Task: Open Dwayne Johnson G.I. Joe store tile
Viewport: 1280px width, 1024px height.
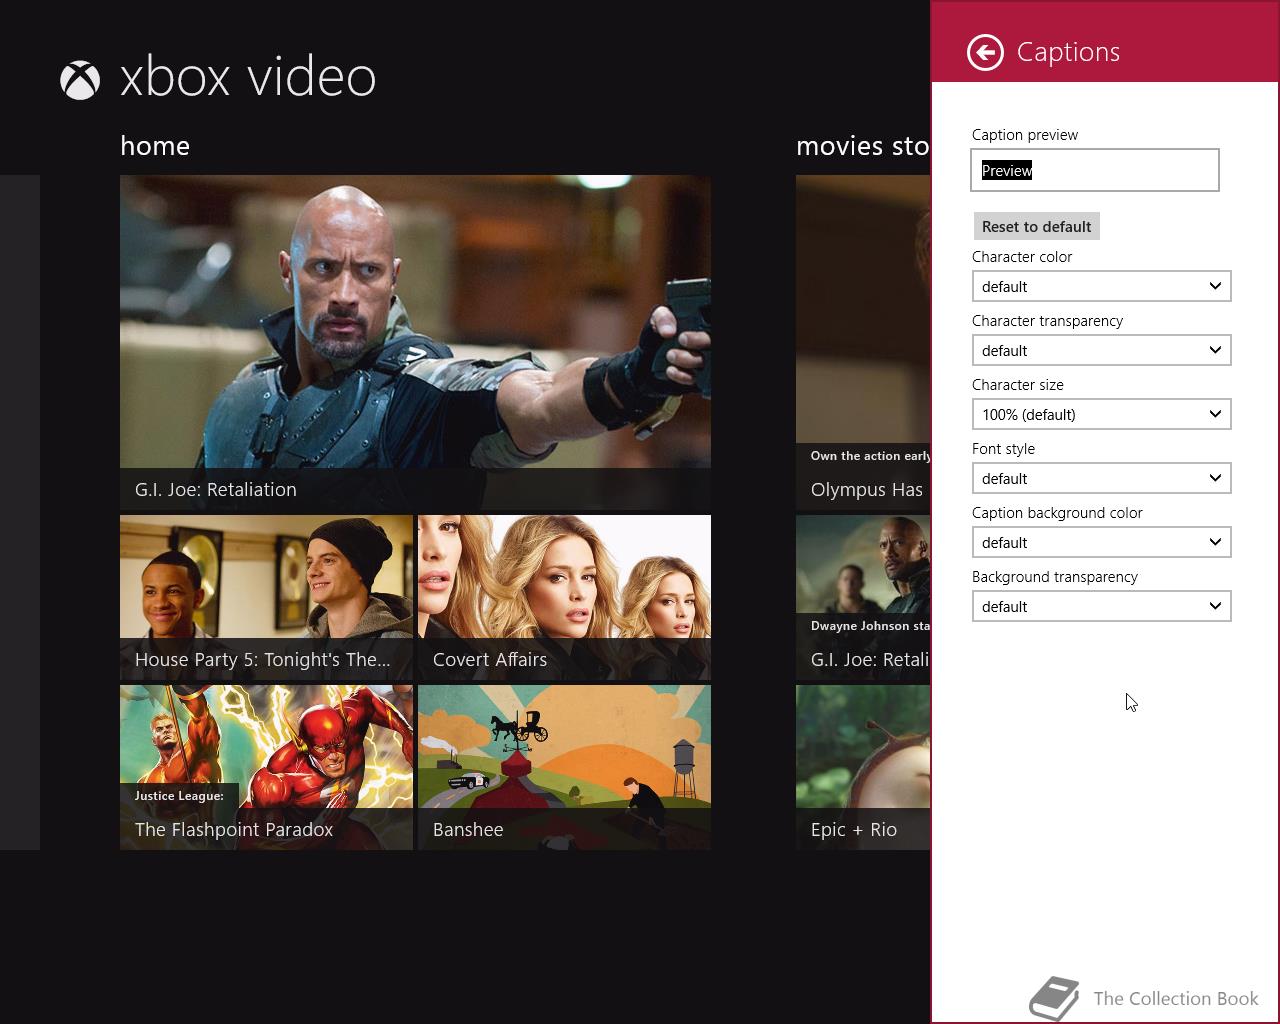Action: click(x=863, y=598)
